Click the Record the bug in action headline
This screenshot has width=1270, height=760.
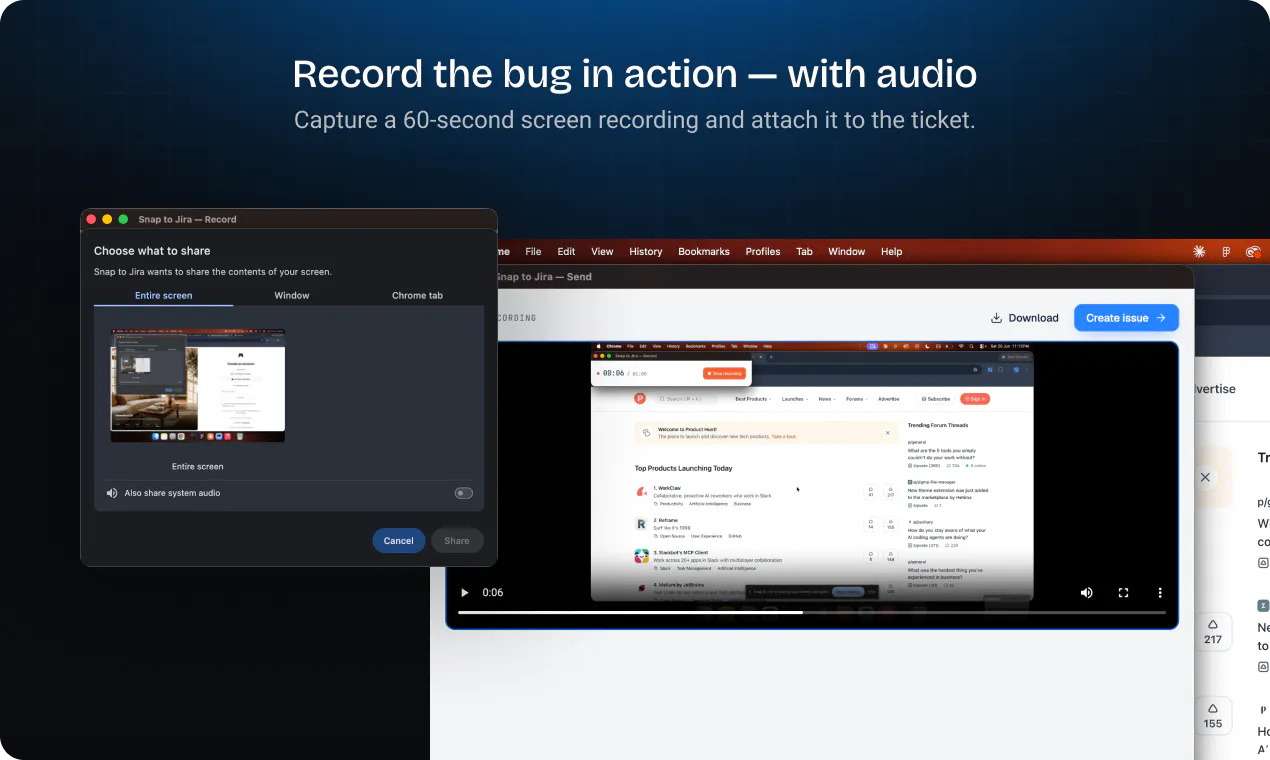pyautogui.click(x=635, y=75)
